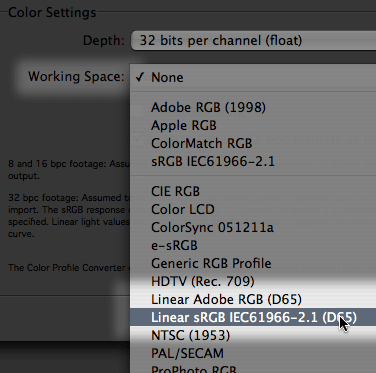Choose Adobe RGB (1998) working space

pyautogui.click(x=253, y=107)
